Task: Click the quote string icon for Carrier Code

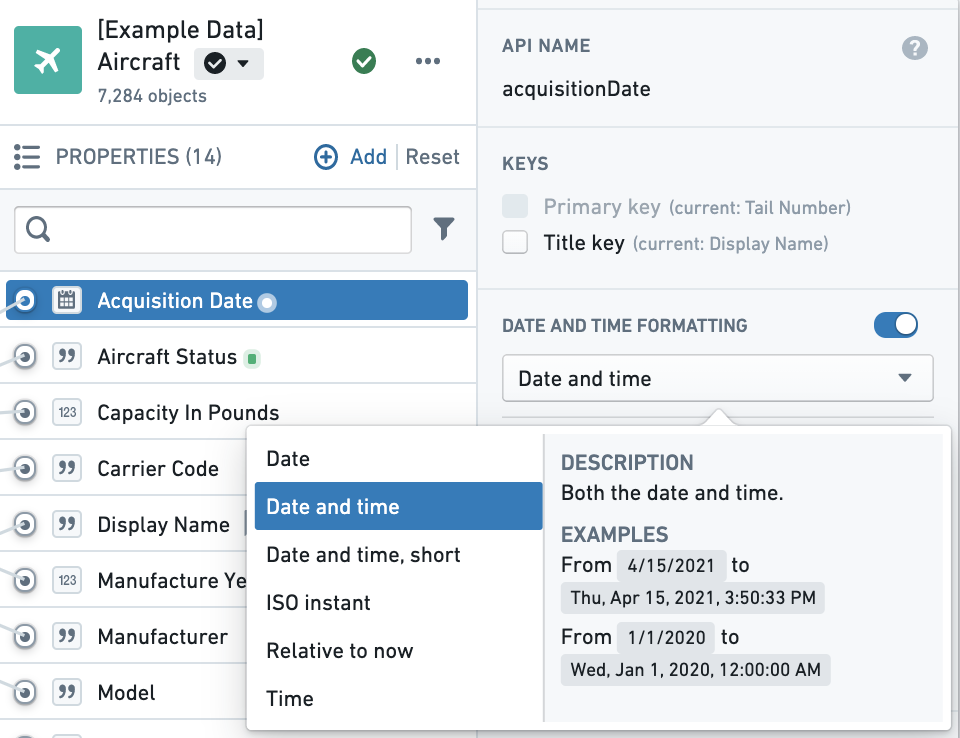Action: click(67, 469)
